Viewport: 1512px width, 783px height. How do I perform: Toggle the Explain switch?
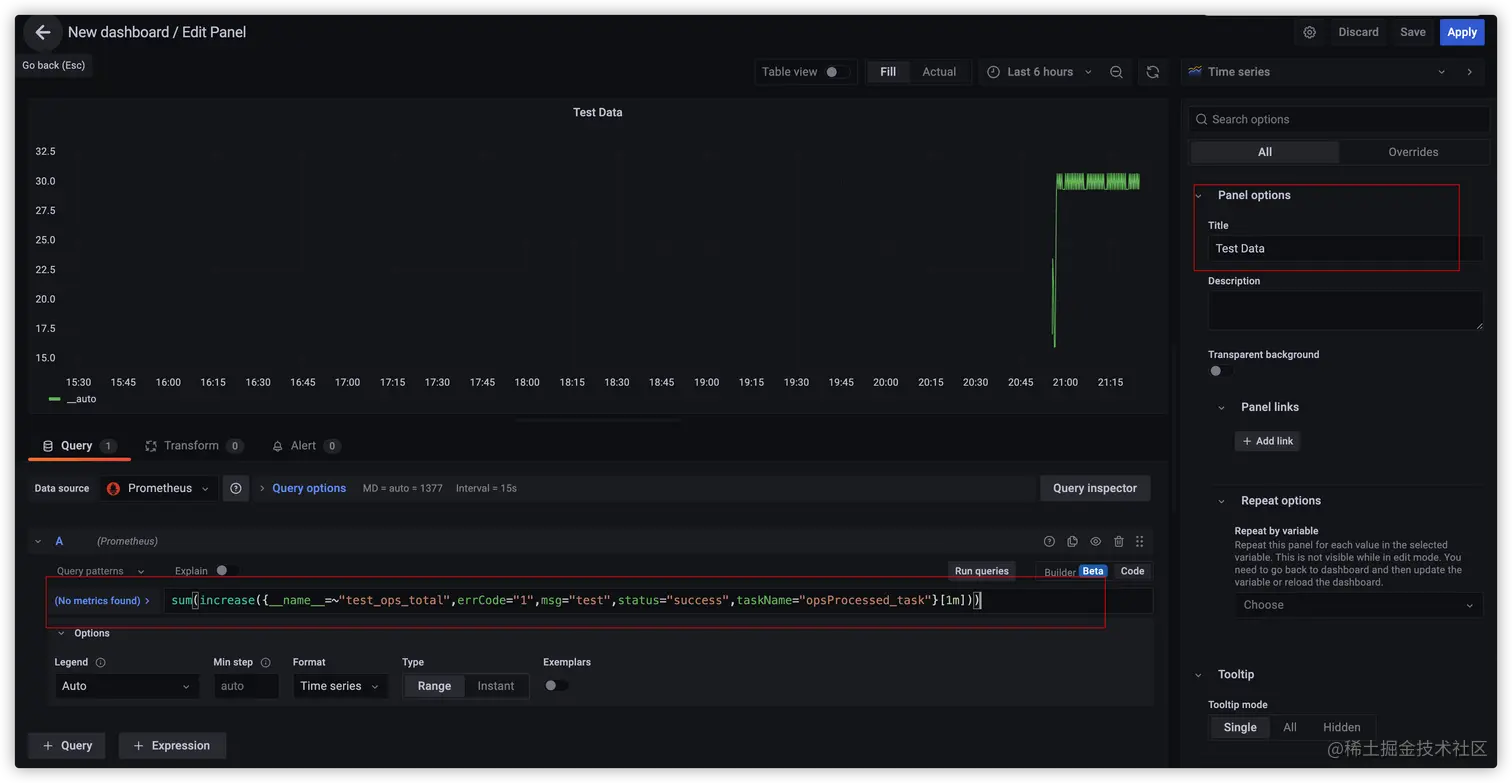coord(226,571)
